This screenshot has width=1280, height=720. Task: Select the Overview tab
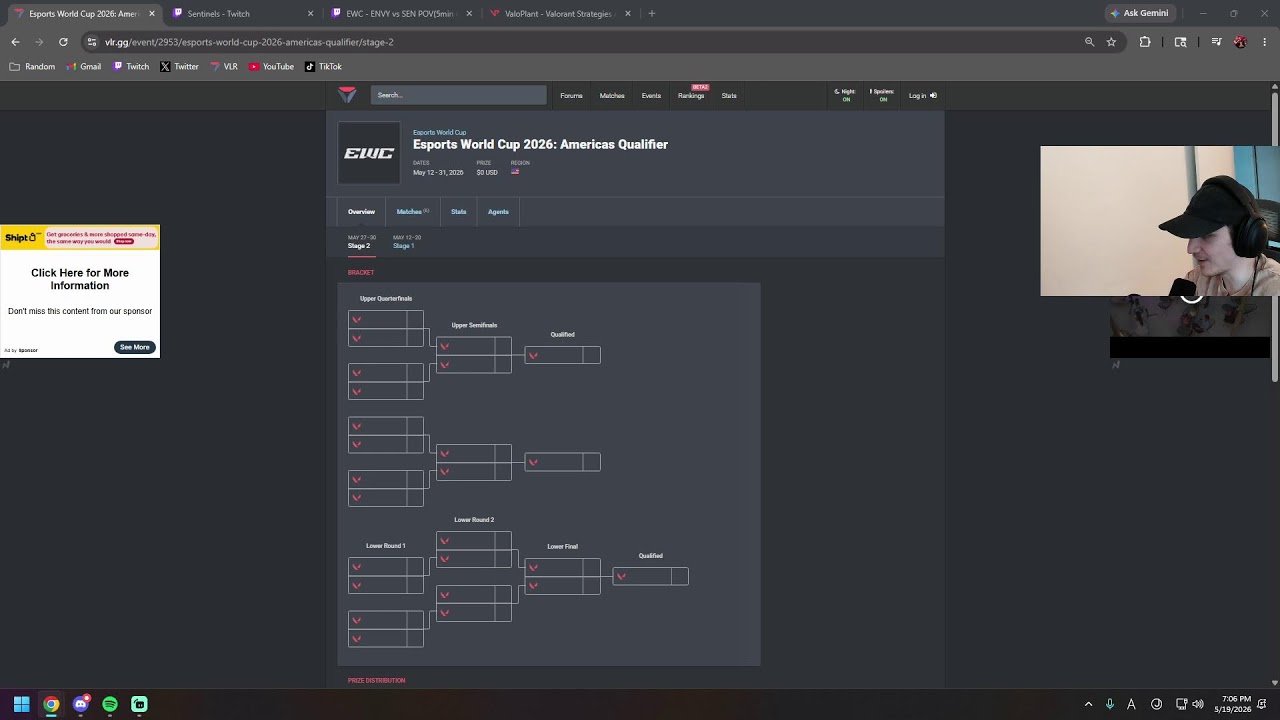coord(361,212)
